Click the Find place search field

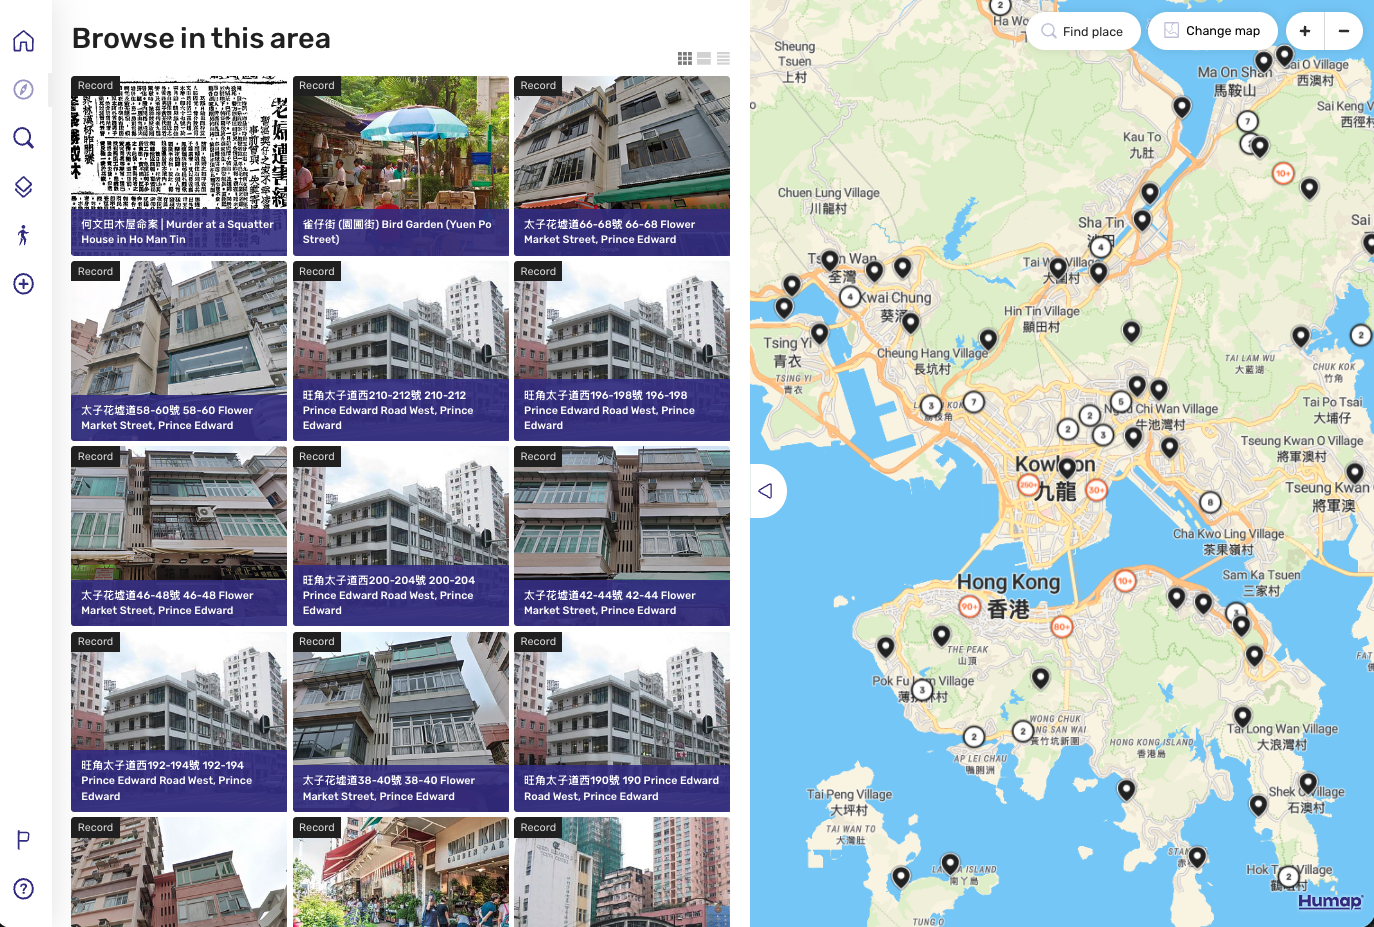pyautogui.click(x=1084, y=31)
